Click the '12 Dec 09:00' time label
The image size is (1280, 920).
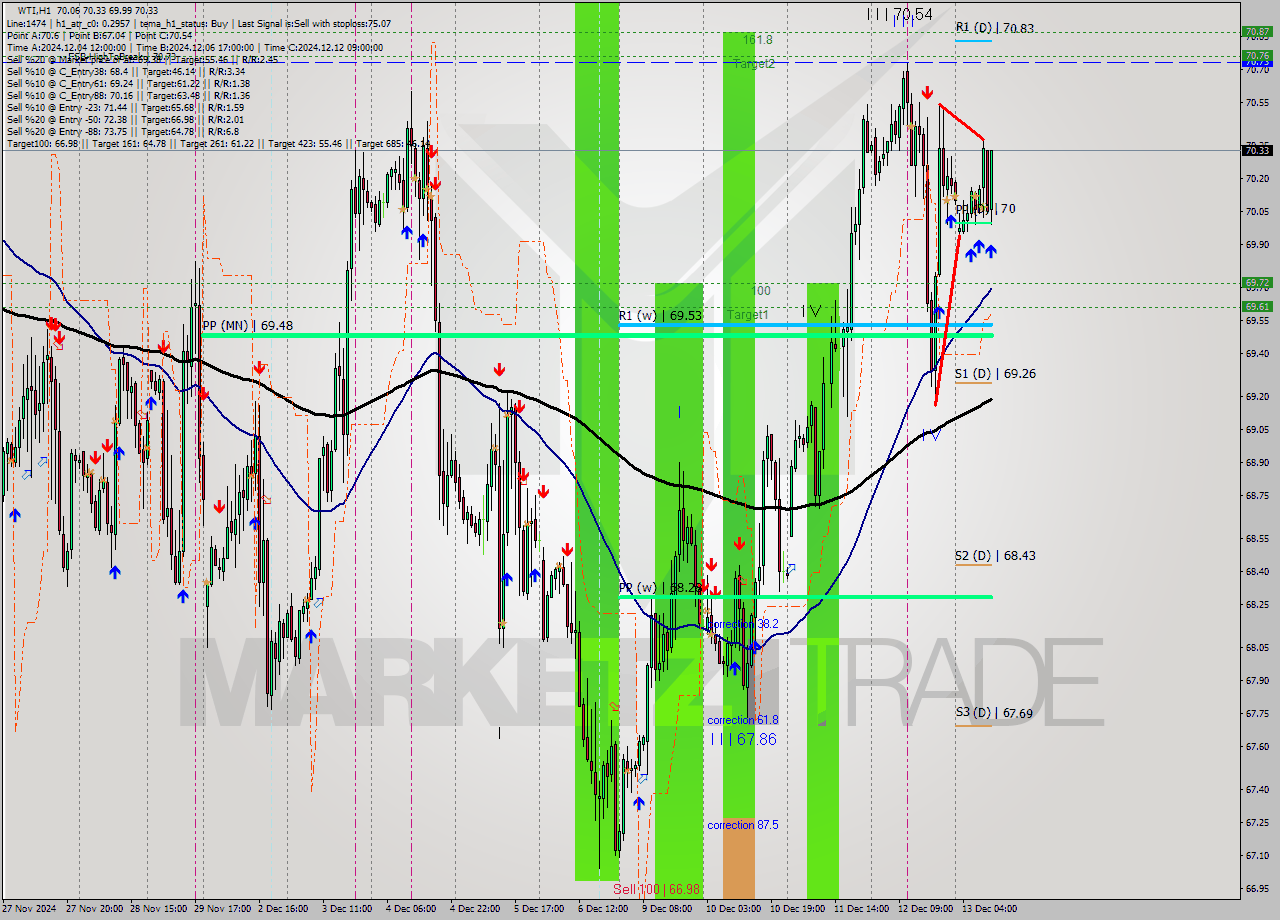925,909
